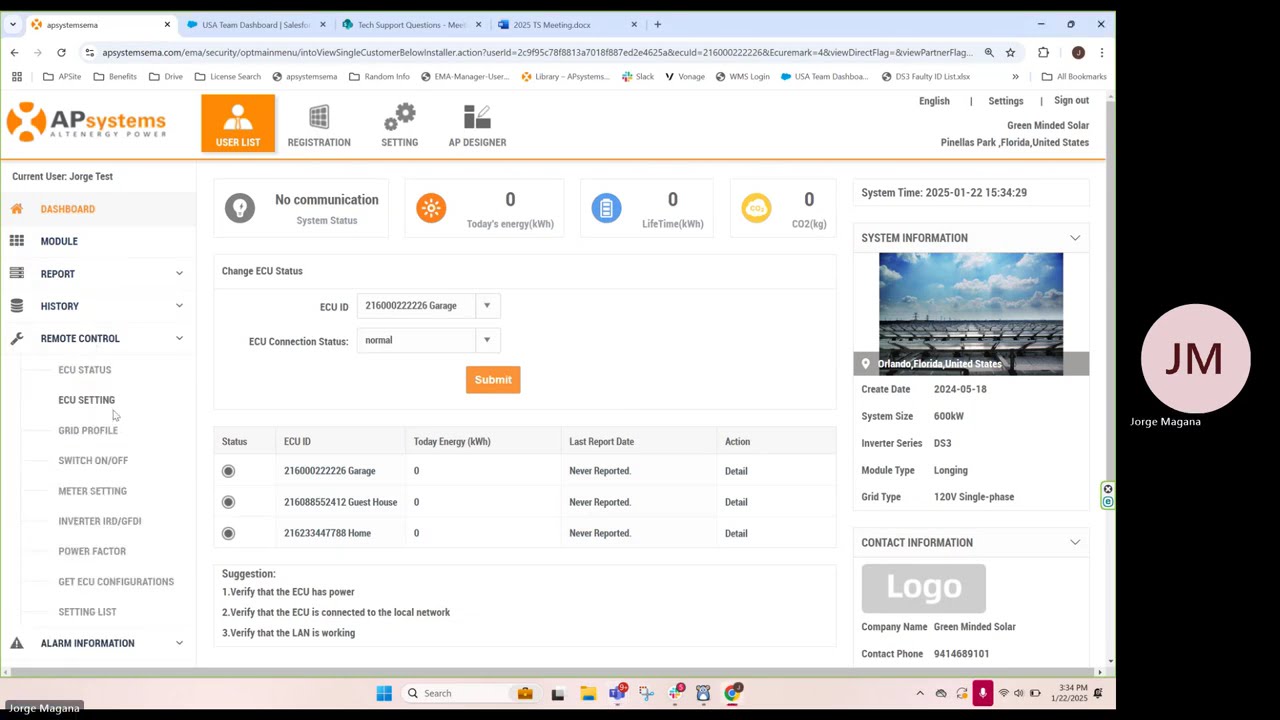Select the radio button for 216000222226 Garage
The width and height of the screenshot is (1280, 720).
tap(228, 471)
